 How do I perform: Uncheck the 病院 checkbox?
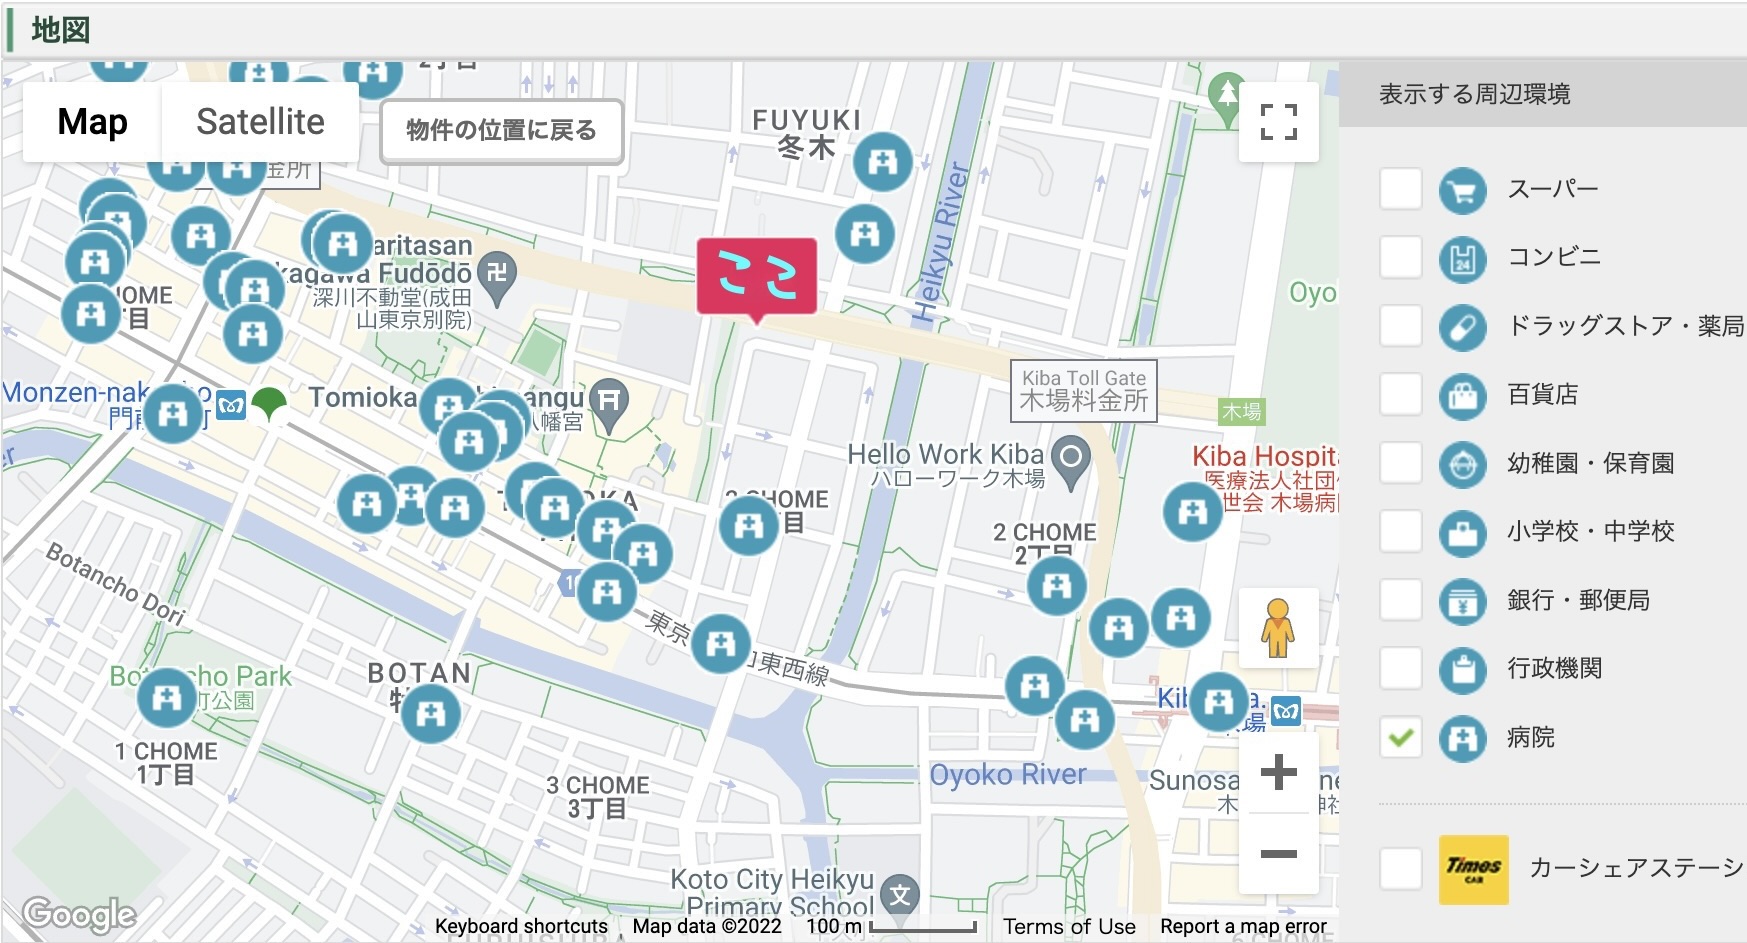(x=1400, y=737)
